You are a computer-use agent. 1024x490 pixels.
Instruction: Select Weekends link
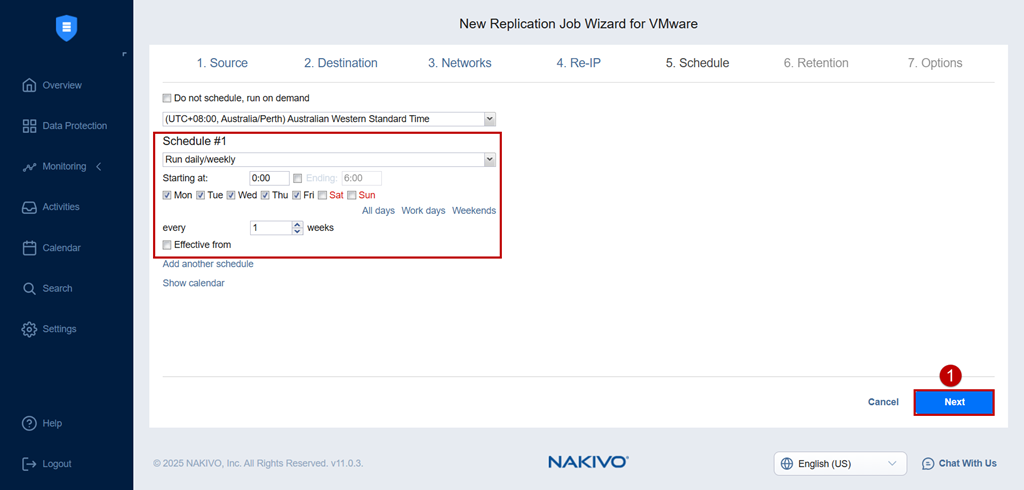tap(474, 211)
